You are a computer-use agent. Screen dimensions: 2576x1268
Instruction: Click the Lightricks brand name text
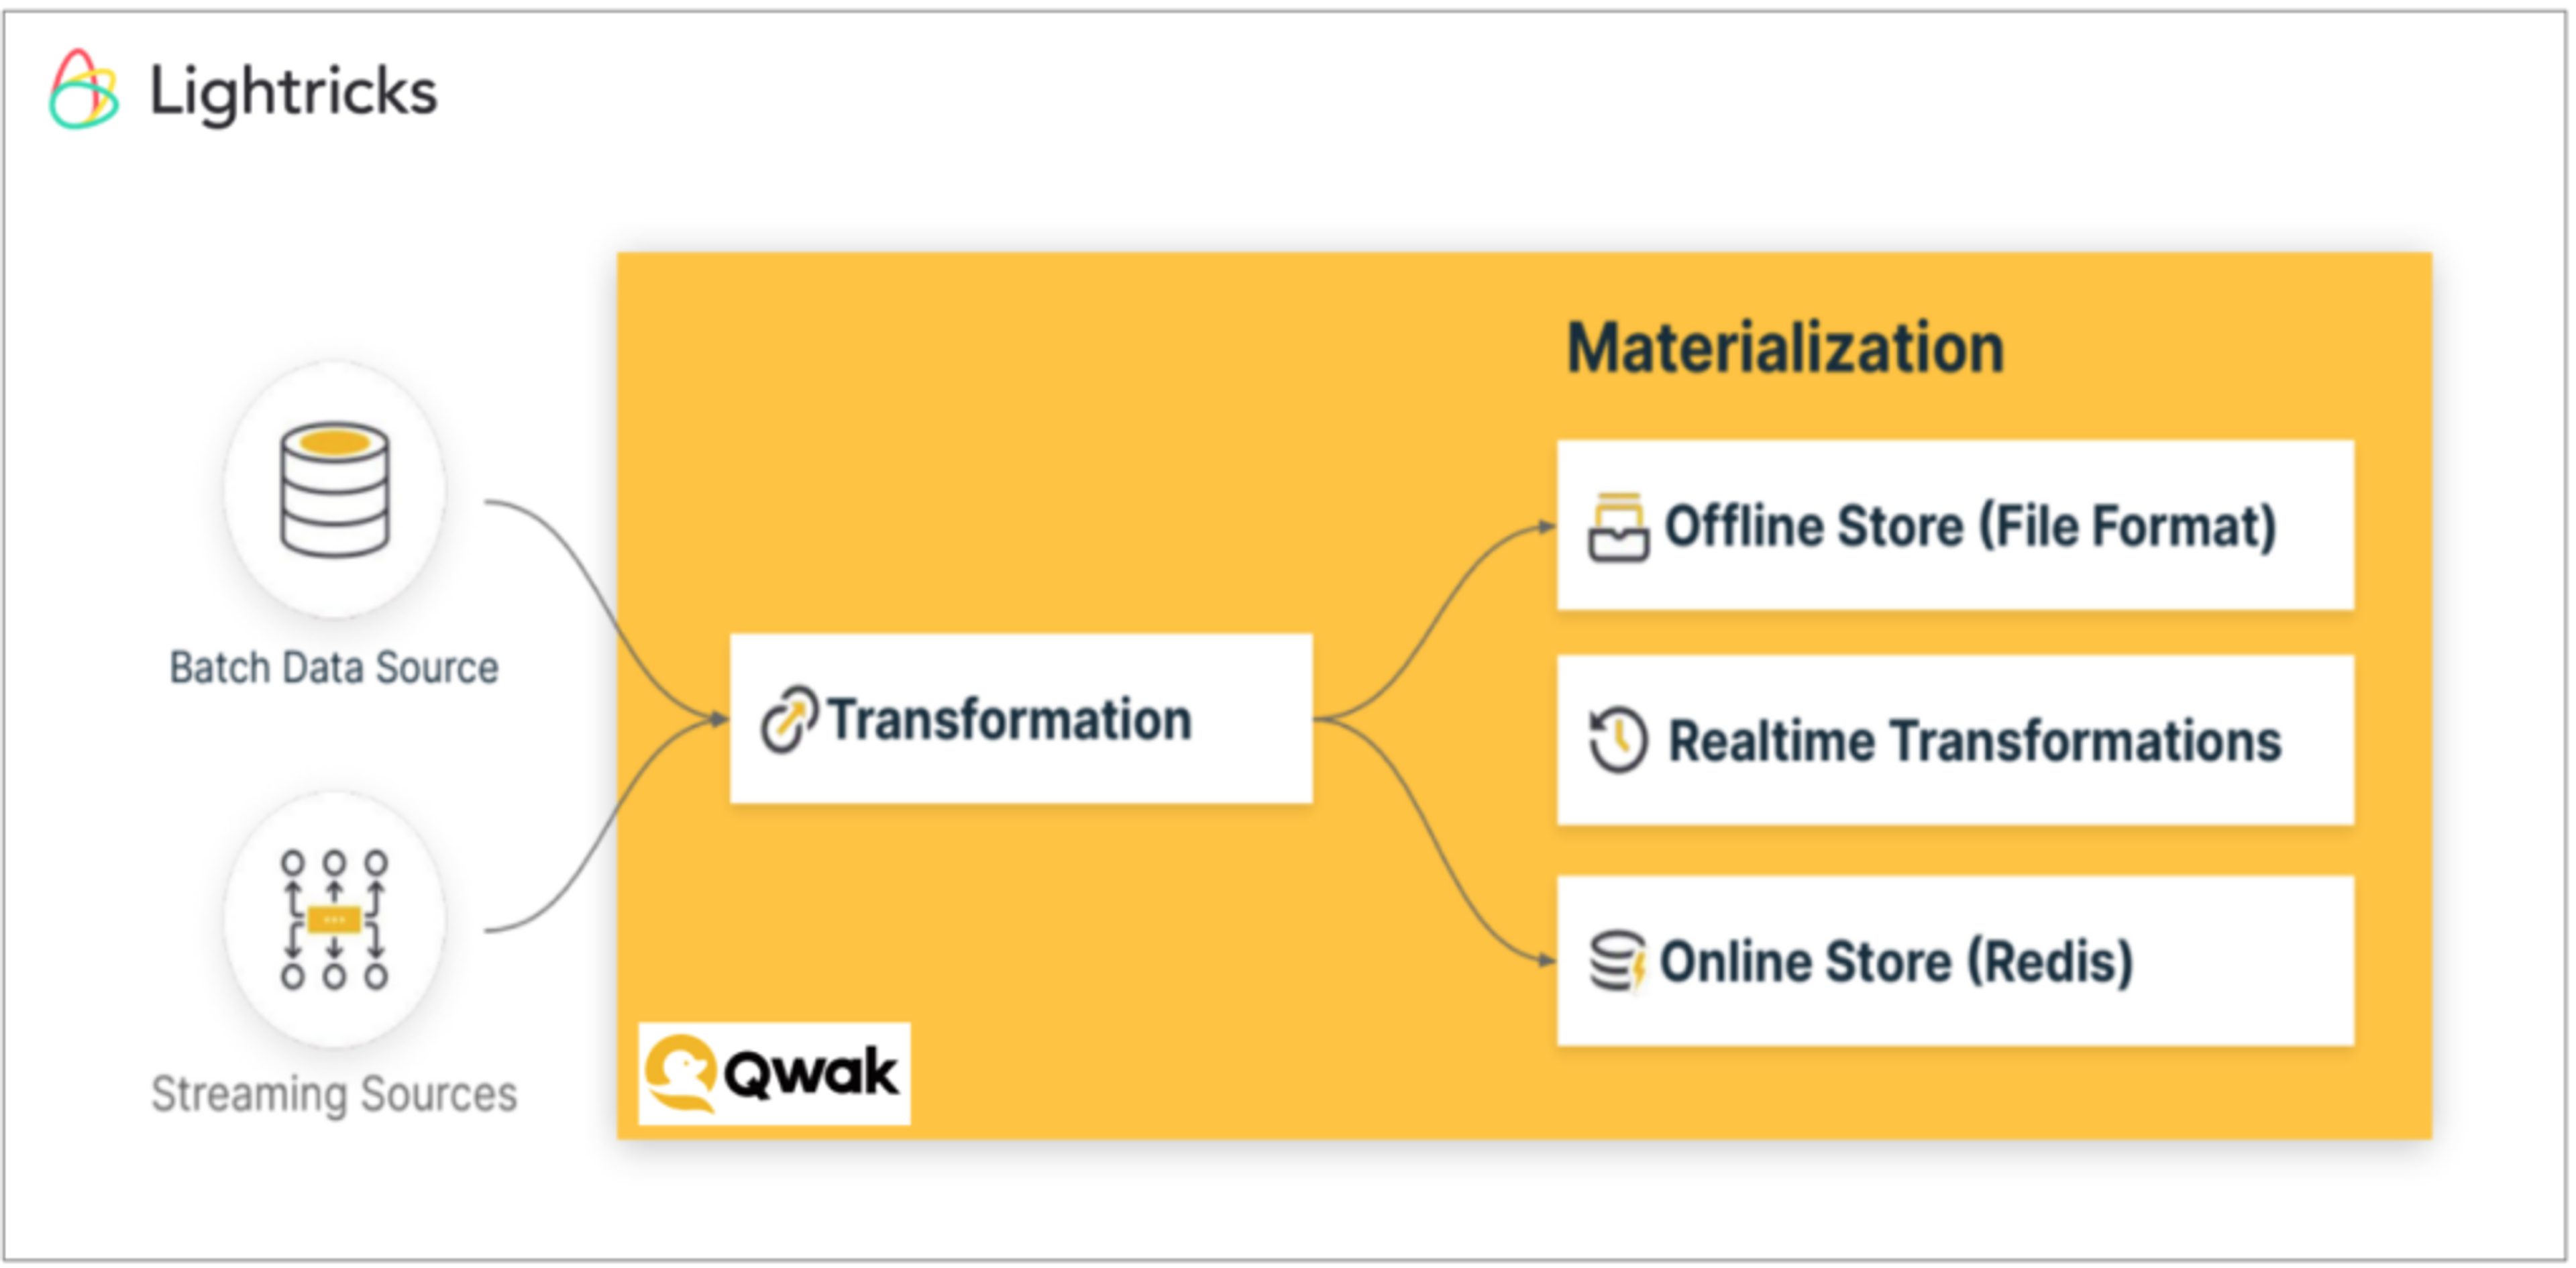point(293,92)
